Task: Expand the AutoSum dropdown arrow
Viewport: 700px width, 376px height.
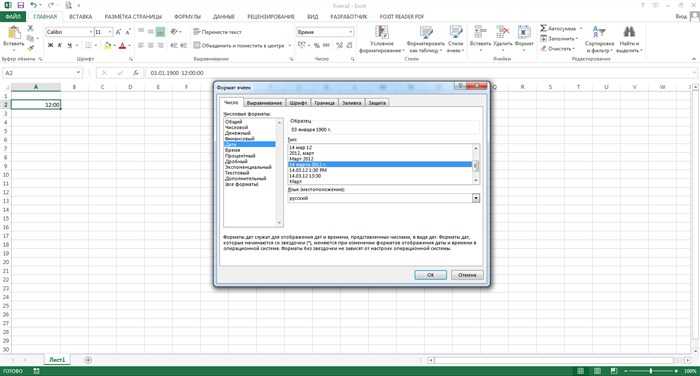Action: 581,29
